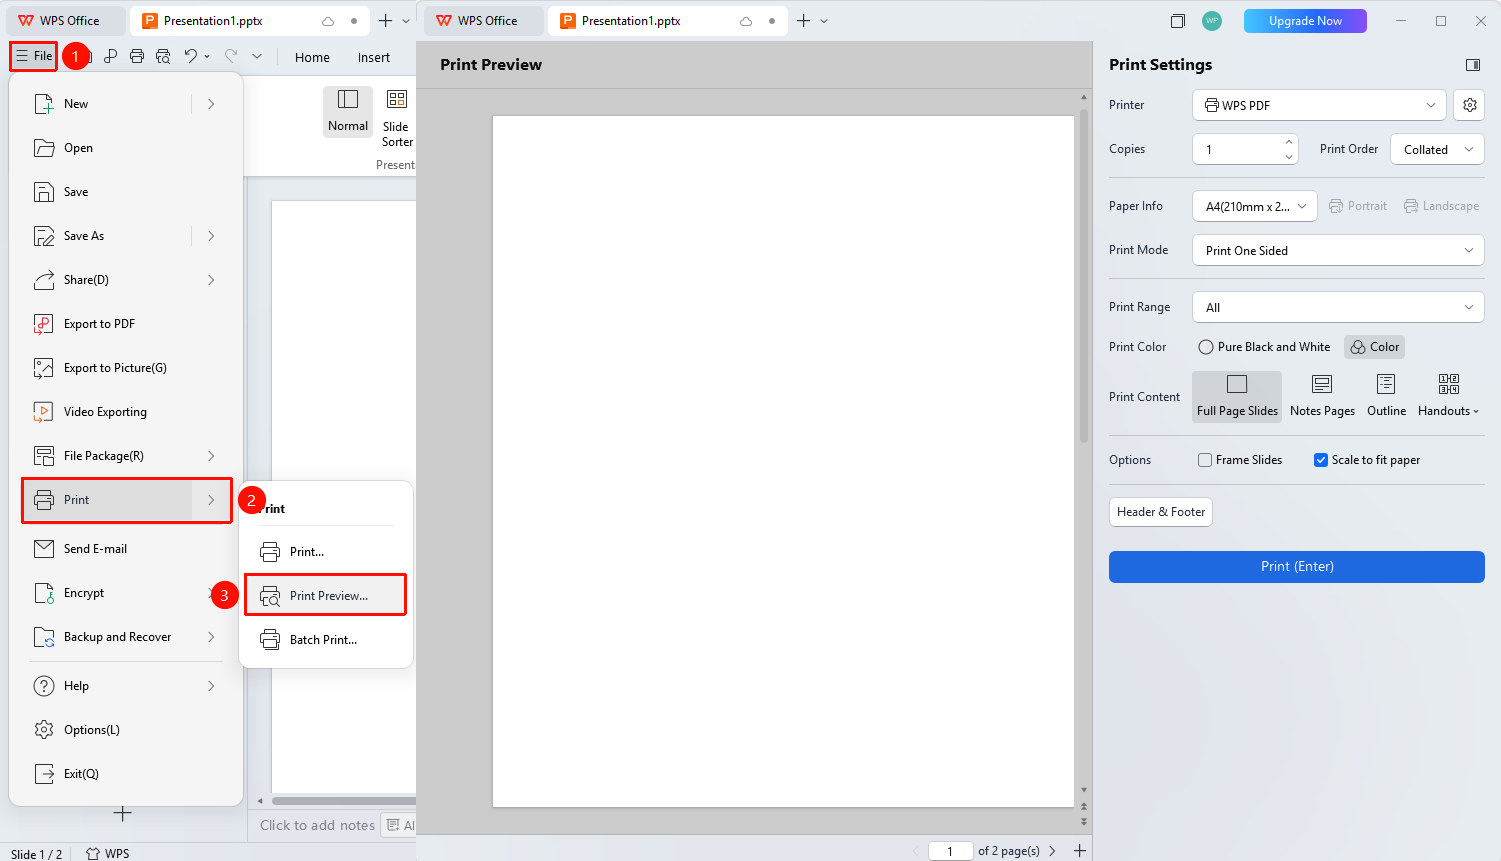The image size is (1501, 861).
Task: Select Slide Sorter view icon
Action: (397, 118)
